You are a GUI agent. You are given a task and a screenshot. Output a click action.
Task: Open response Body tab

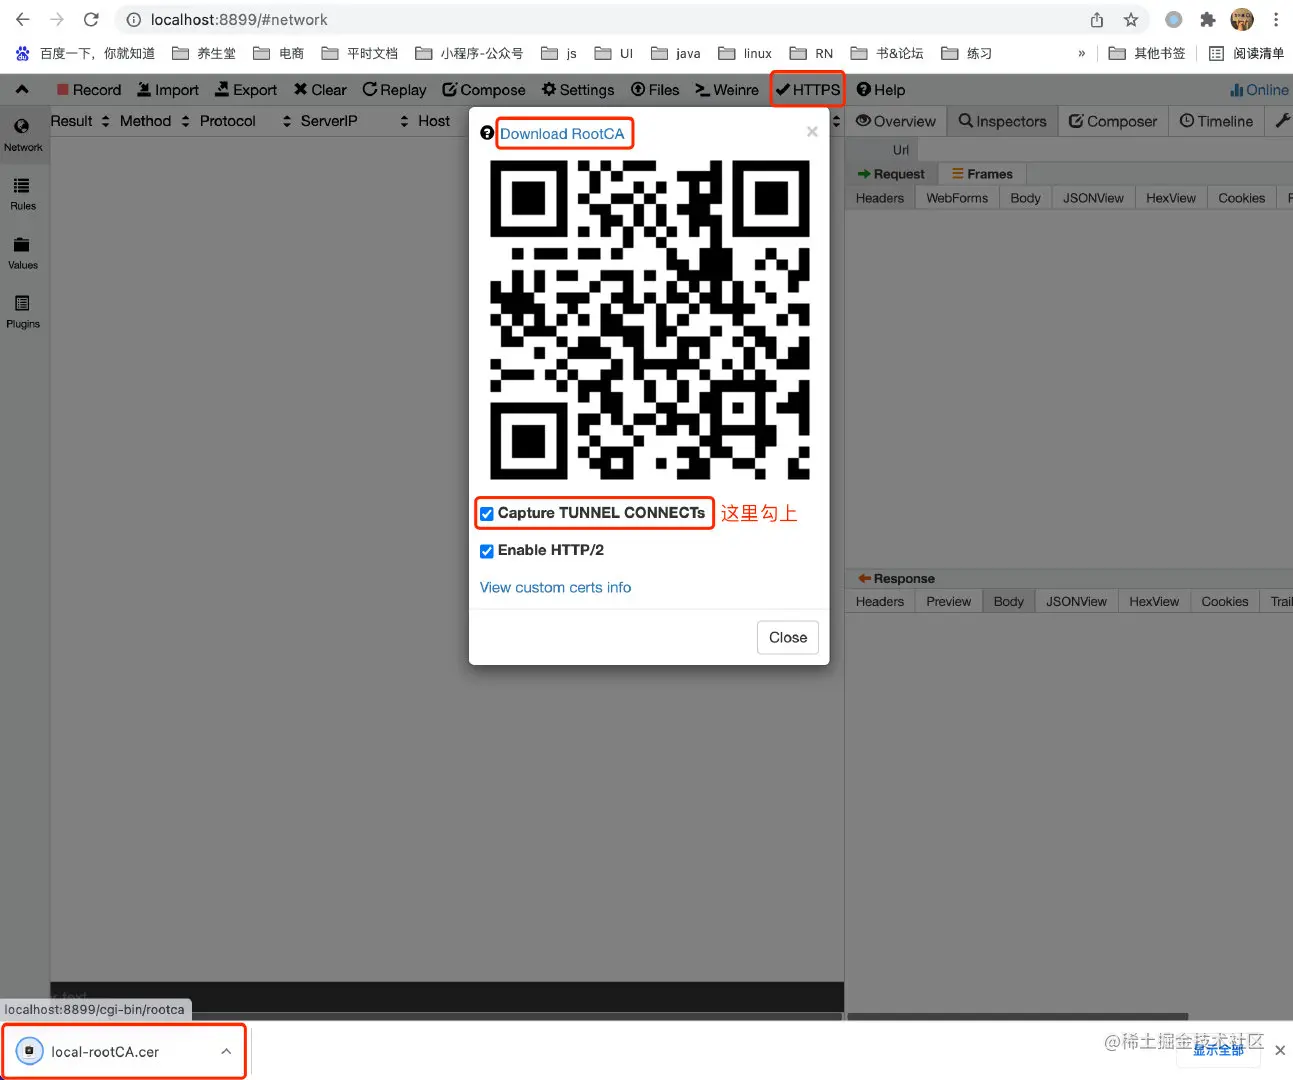tap(1009, 602)
